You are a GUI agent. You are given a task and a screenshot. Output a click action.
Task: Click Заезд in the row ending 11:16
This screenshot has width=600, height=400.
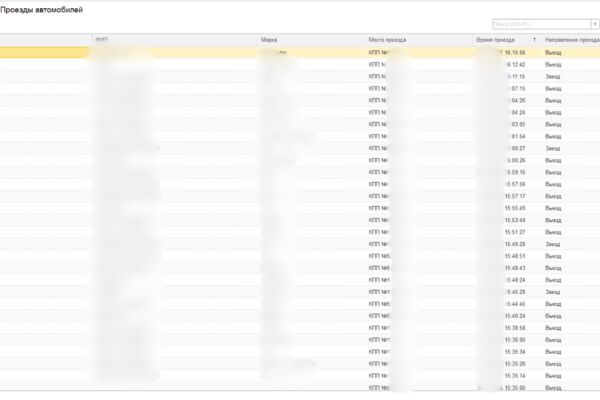point(553,77)
